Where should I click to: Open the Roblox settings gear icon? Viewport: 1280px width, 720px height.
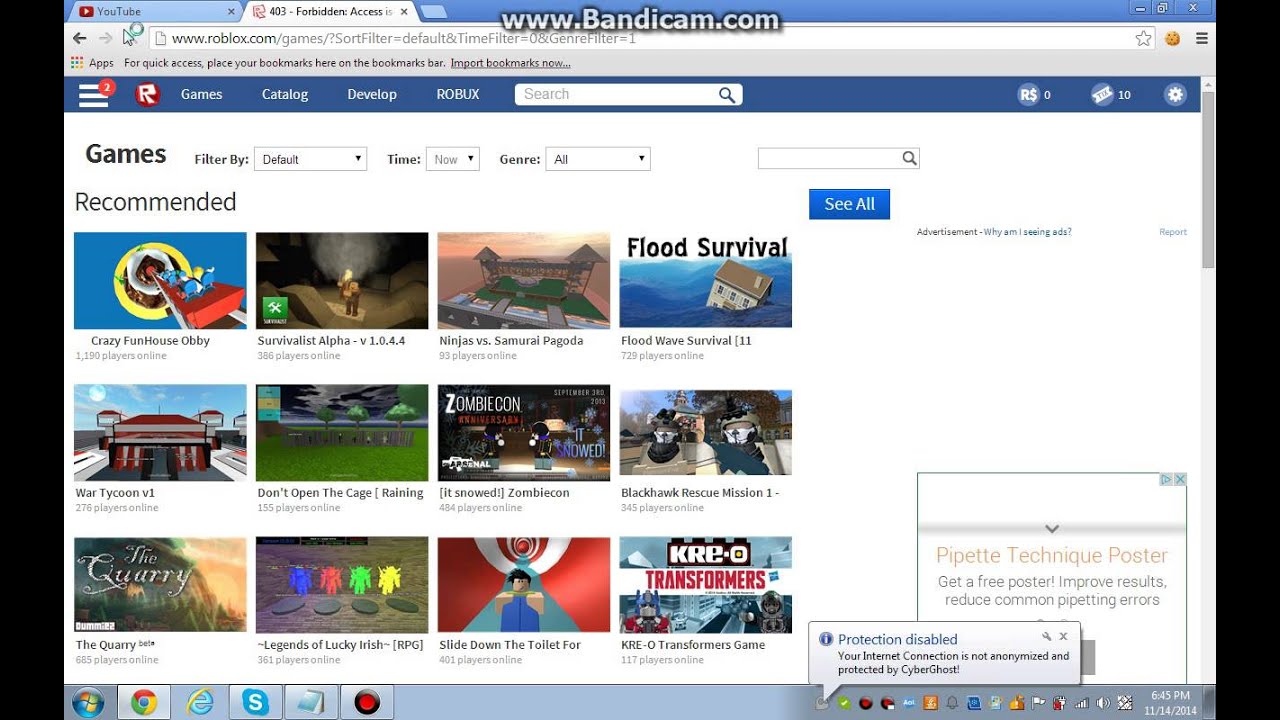[1175, 95]
